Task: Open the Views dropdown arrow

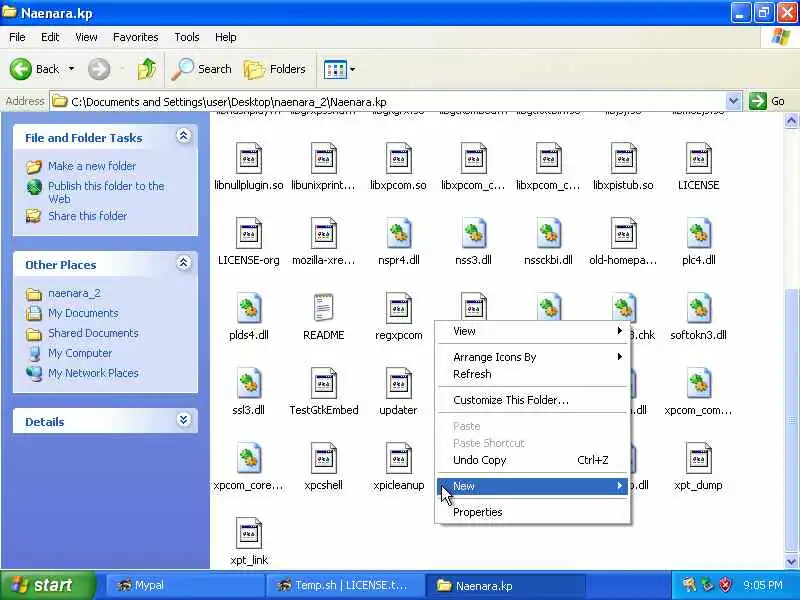Action: 353,69
